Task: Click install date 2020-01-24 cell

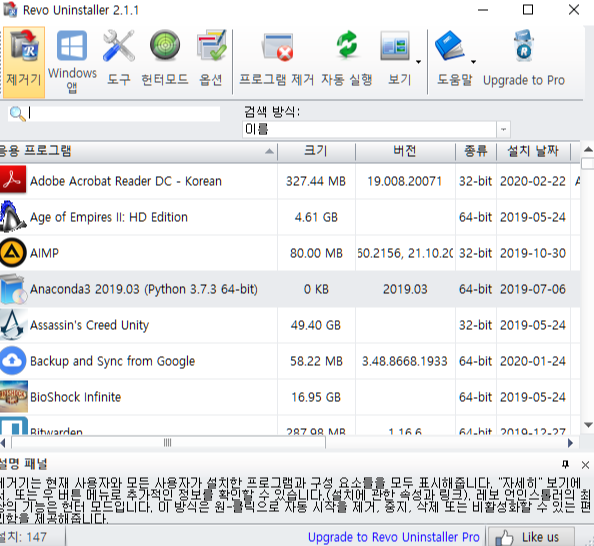Action: pyautogui.click(x=533, y=361)
